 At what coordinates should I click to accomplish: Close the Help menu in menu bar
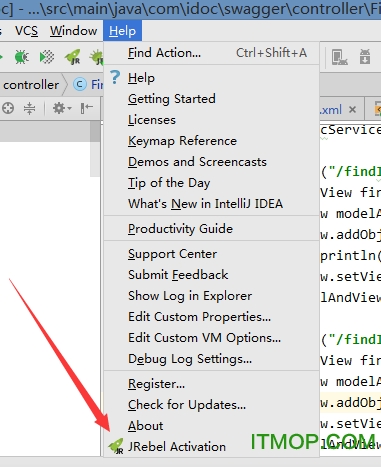click(122, 31)
